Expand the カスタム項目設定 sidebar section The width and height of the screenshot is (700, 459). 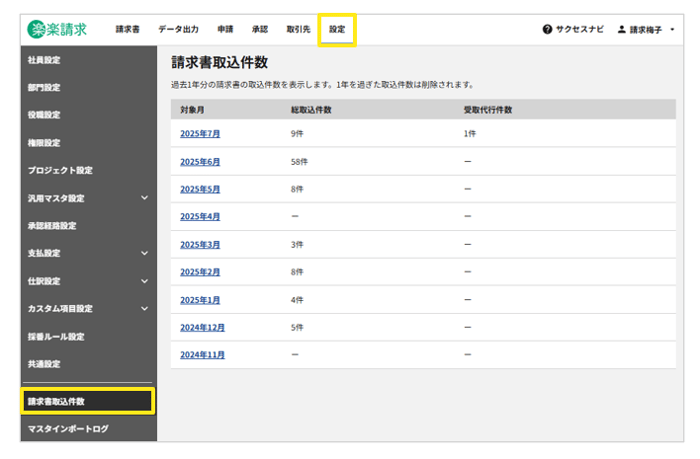144,308
